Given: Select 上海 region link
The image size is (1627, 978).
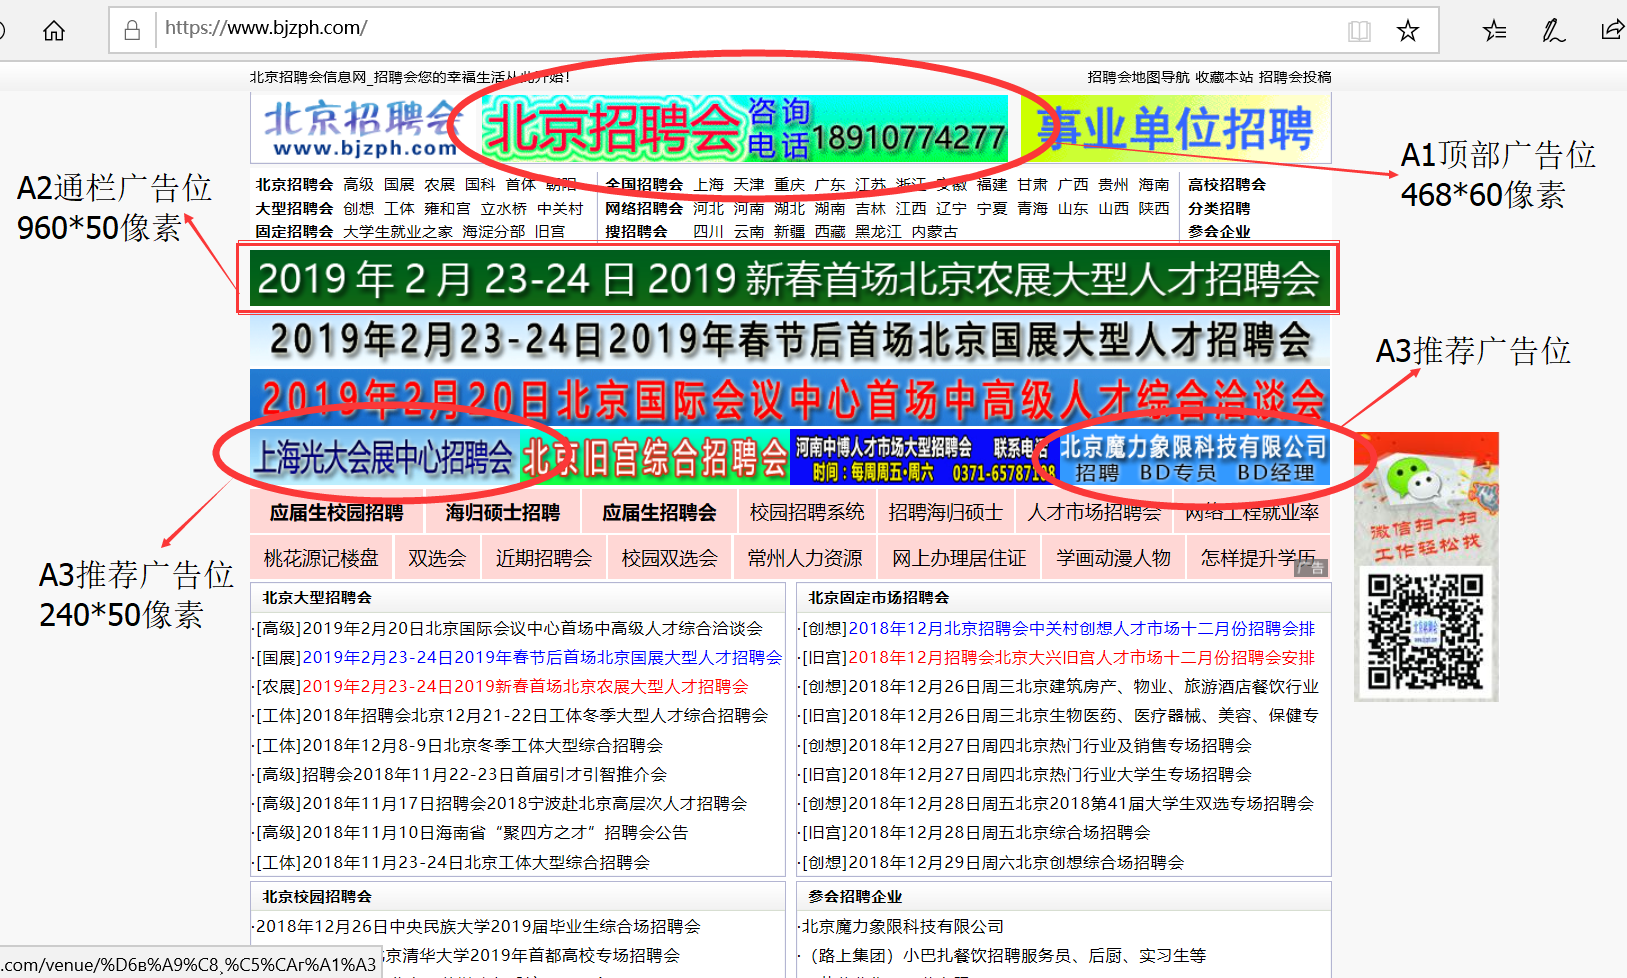Looking at the screenshot, I should pos(709,185).
